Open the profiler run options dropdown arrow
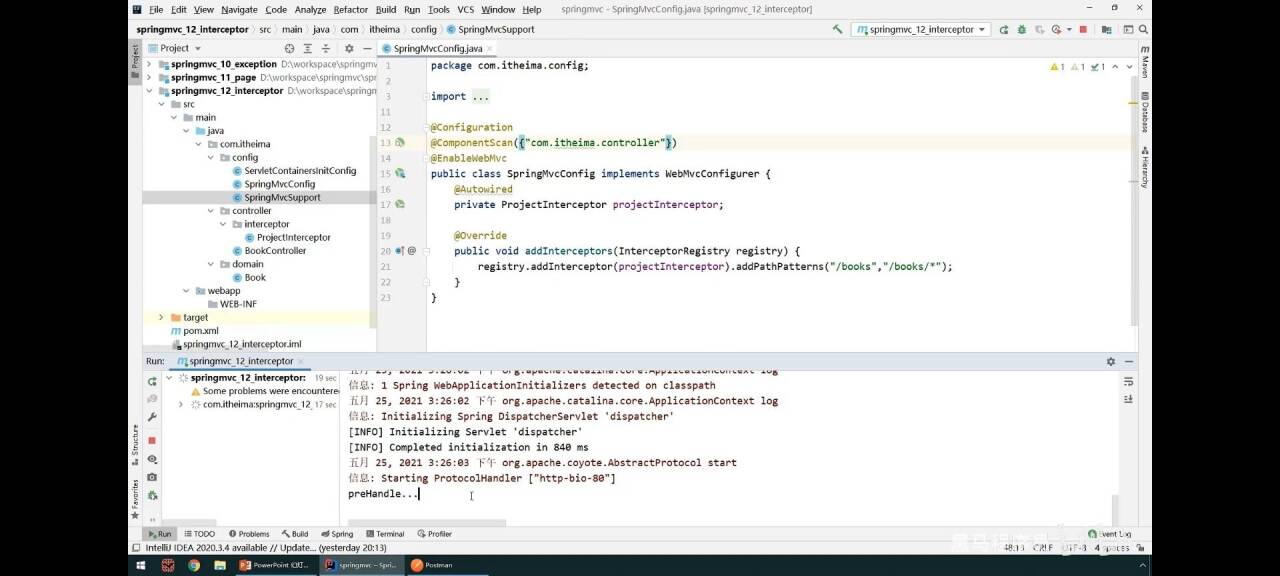 click(1069, 30)
